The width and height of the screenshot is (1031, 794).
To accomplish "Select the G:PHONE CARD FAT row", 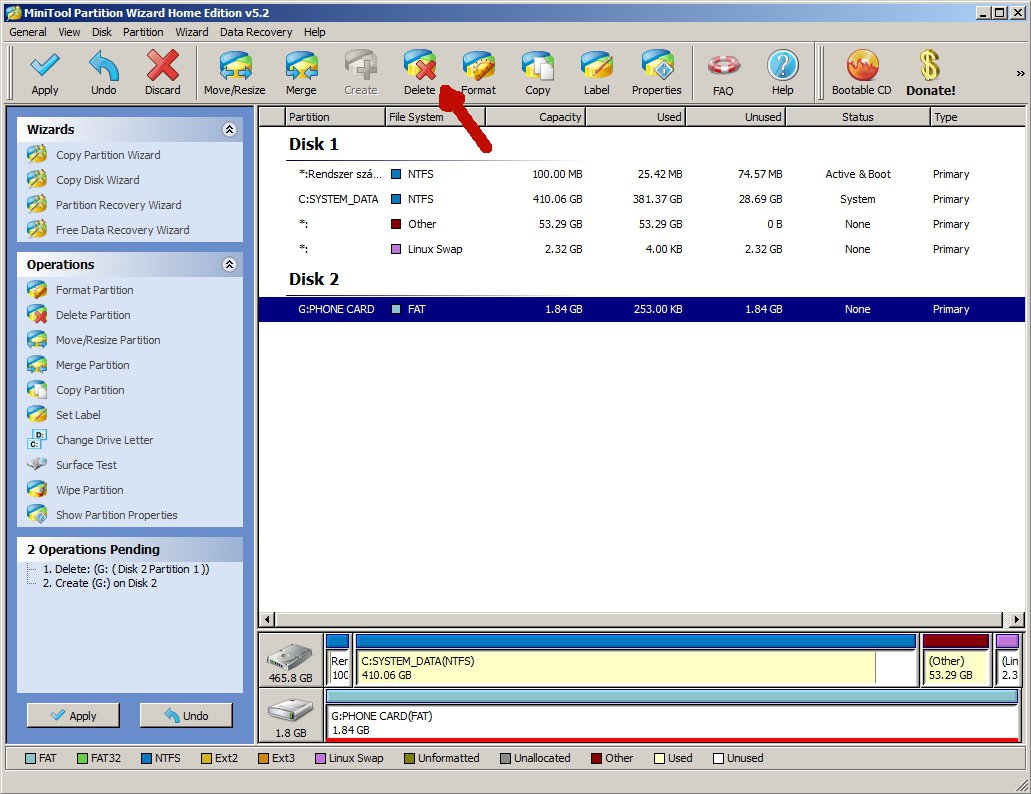I will pos(641,309).
